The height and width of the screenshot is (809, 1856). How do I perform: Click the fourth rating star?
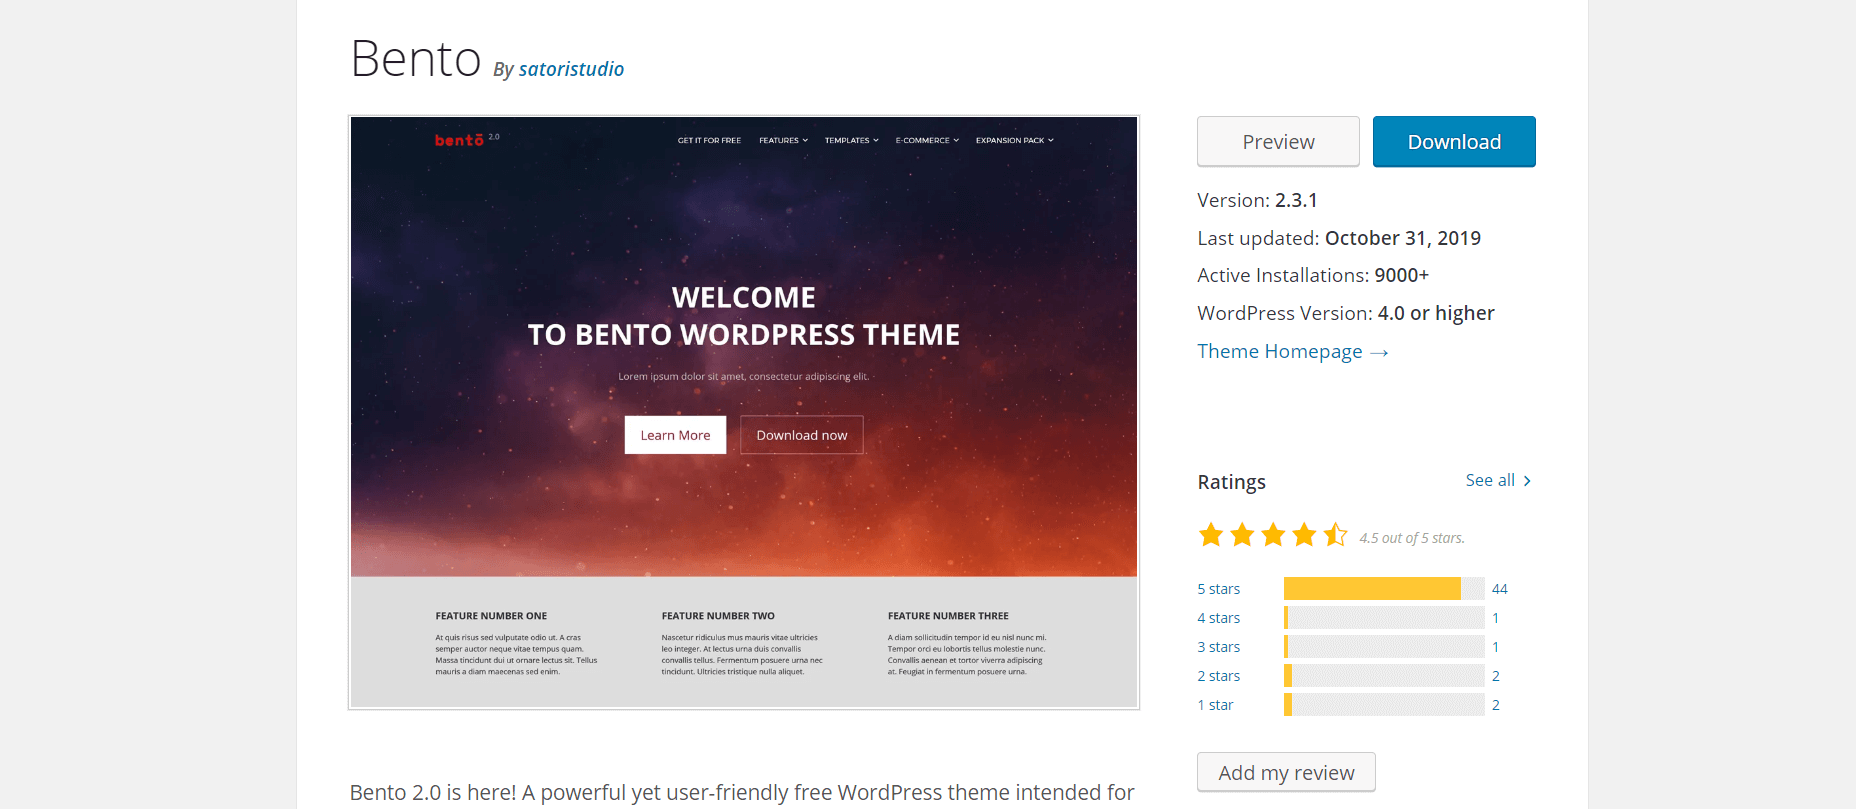(1304, 535)
